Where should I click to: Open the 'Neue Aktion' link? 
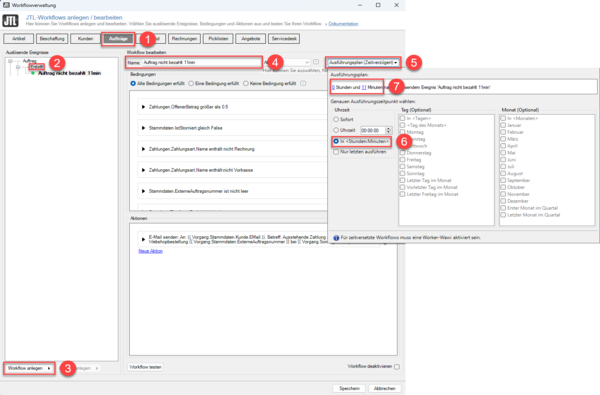click(x=150, y=251)
